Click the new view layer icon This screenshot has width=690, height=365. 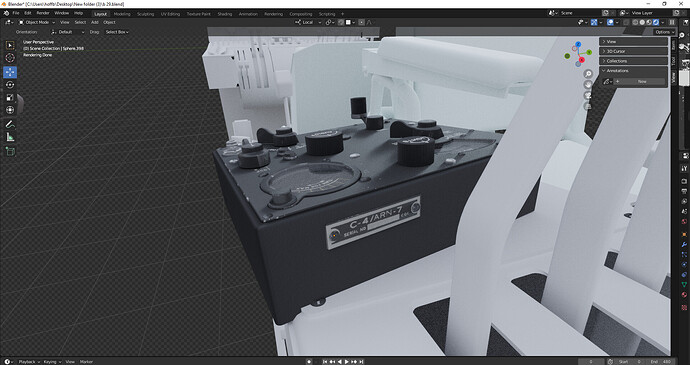pos(675,13)
